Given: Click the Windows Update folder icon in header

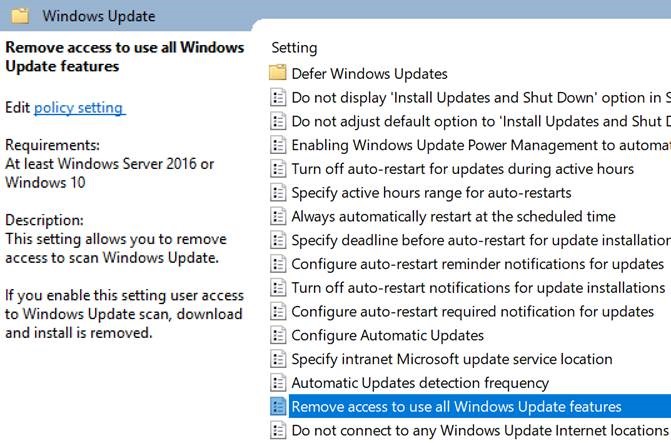Looking at the screenshot, I should [x=20, y=16].
